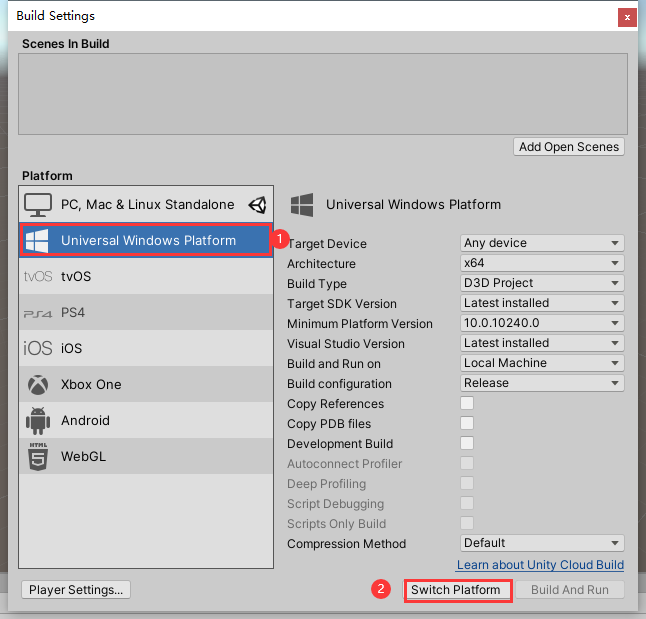Click the Scenes In Build list area
The height and width of the screenshot is (619, 646).
[323, 94]
